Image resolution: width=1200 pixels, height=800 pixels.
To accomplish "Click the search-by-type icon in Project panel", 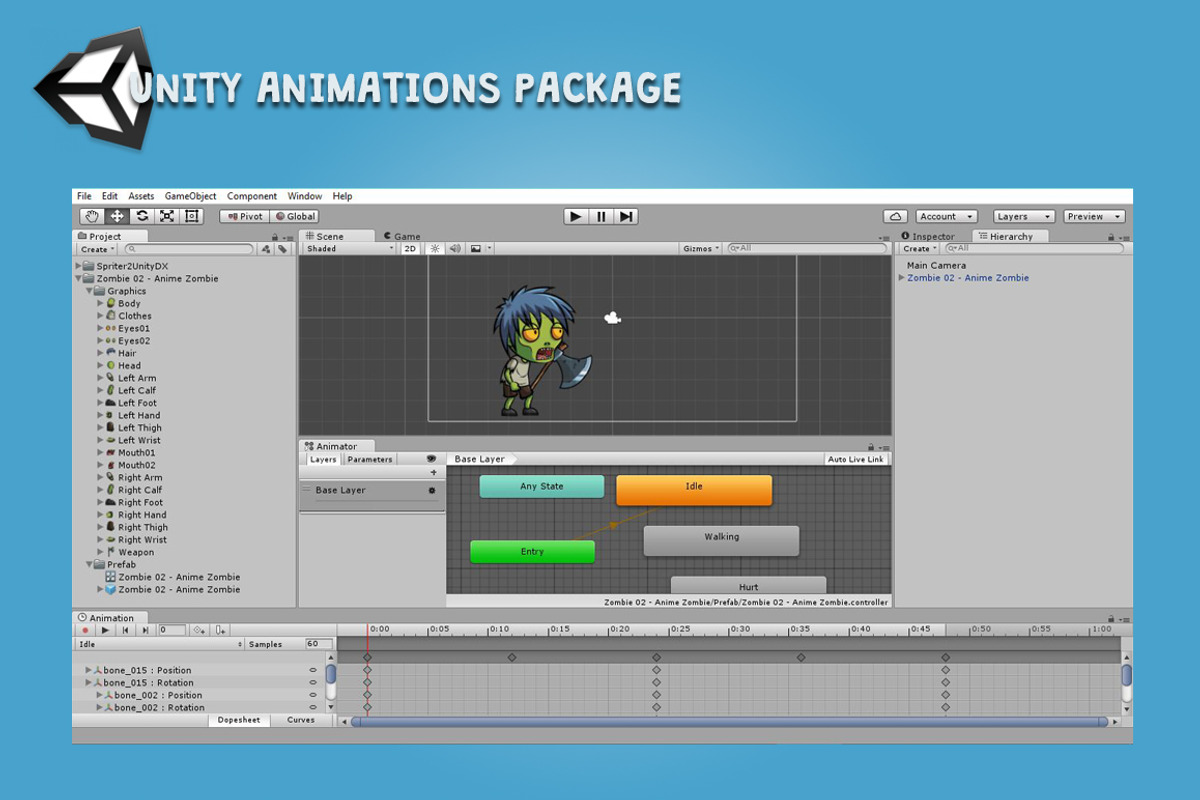I will tap(266, 249).
